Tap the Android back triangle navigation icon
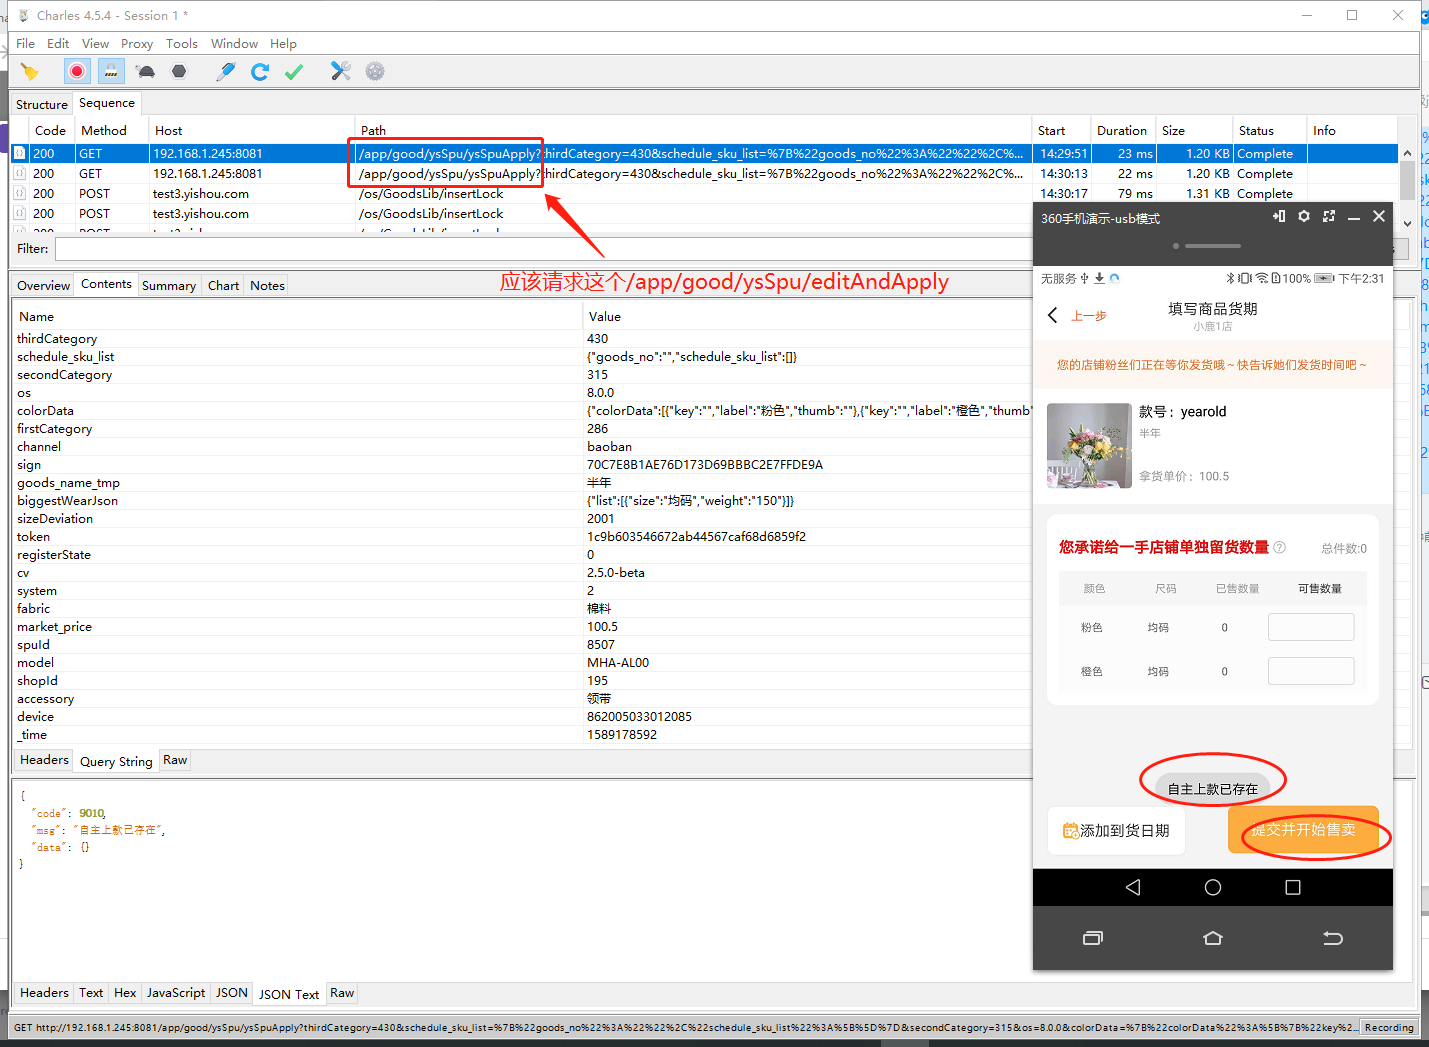1429x1047 pixels. coord(1133,887)
